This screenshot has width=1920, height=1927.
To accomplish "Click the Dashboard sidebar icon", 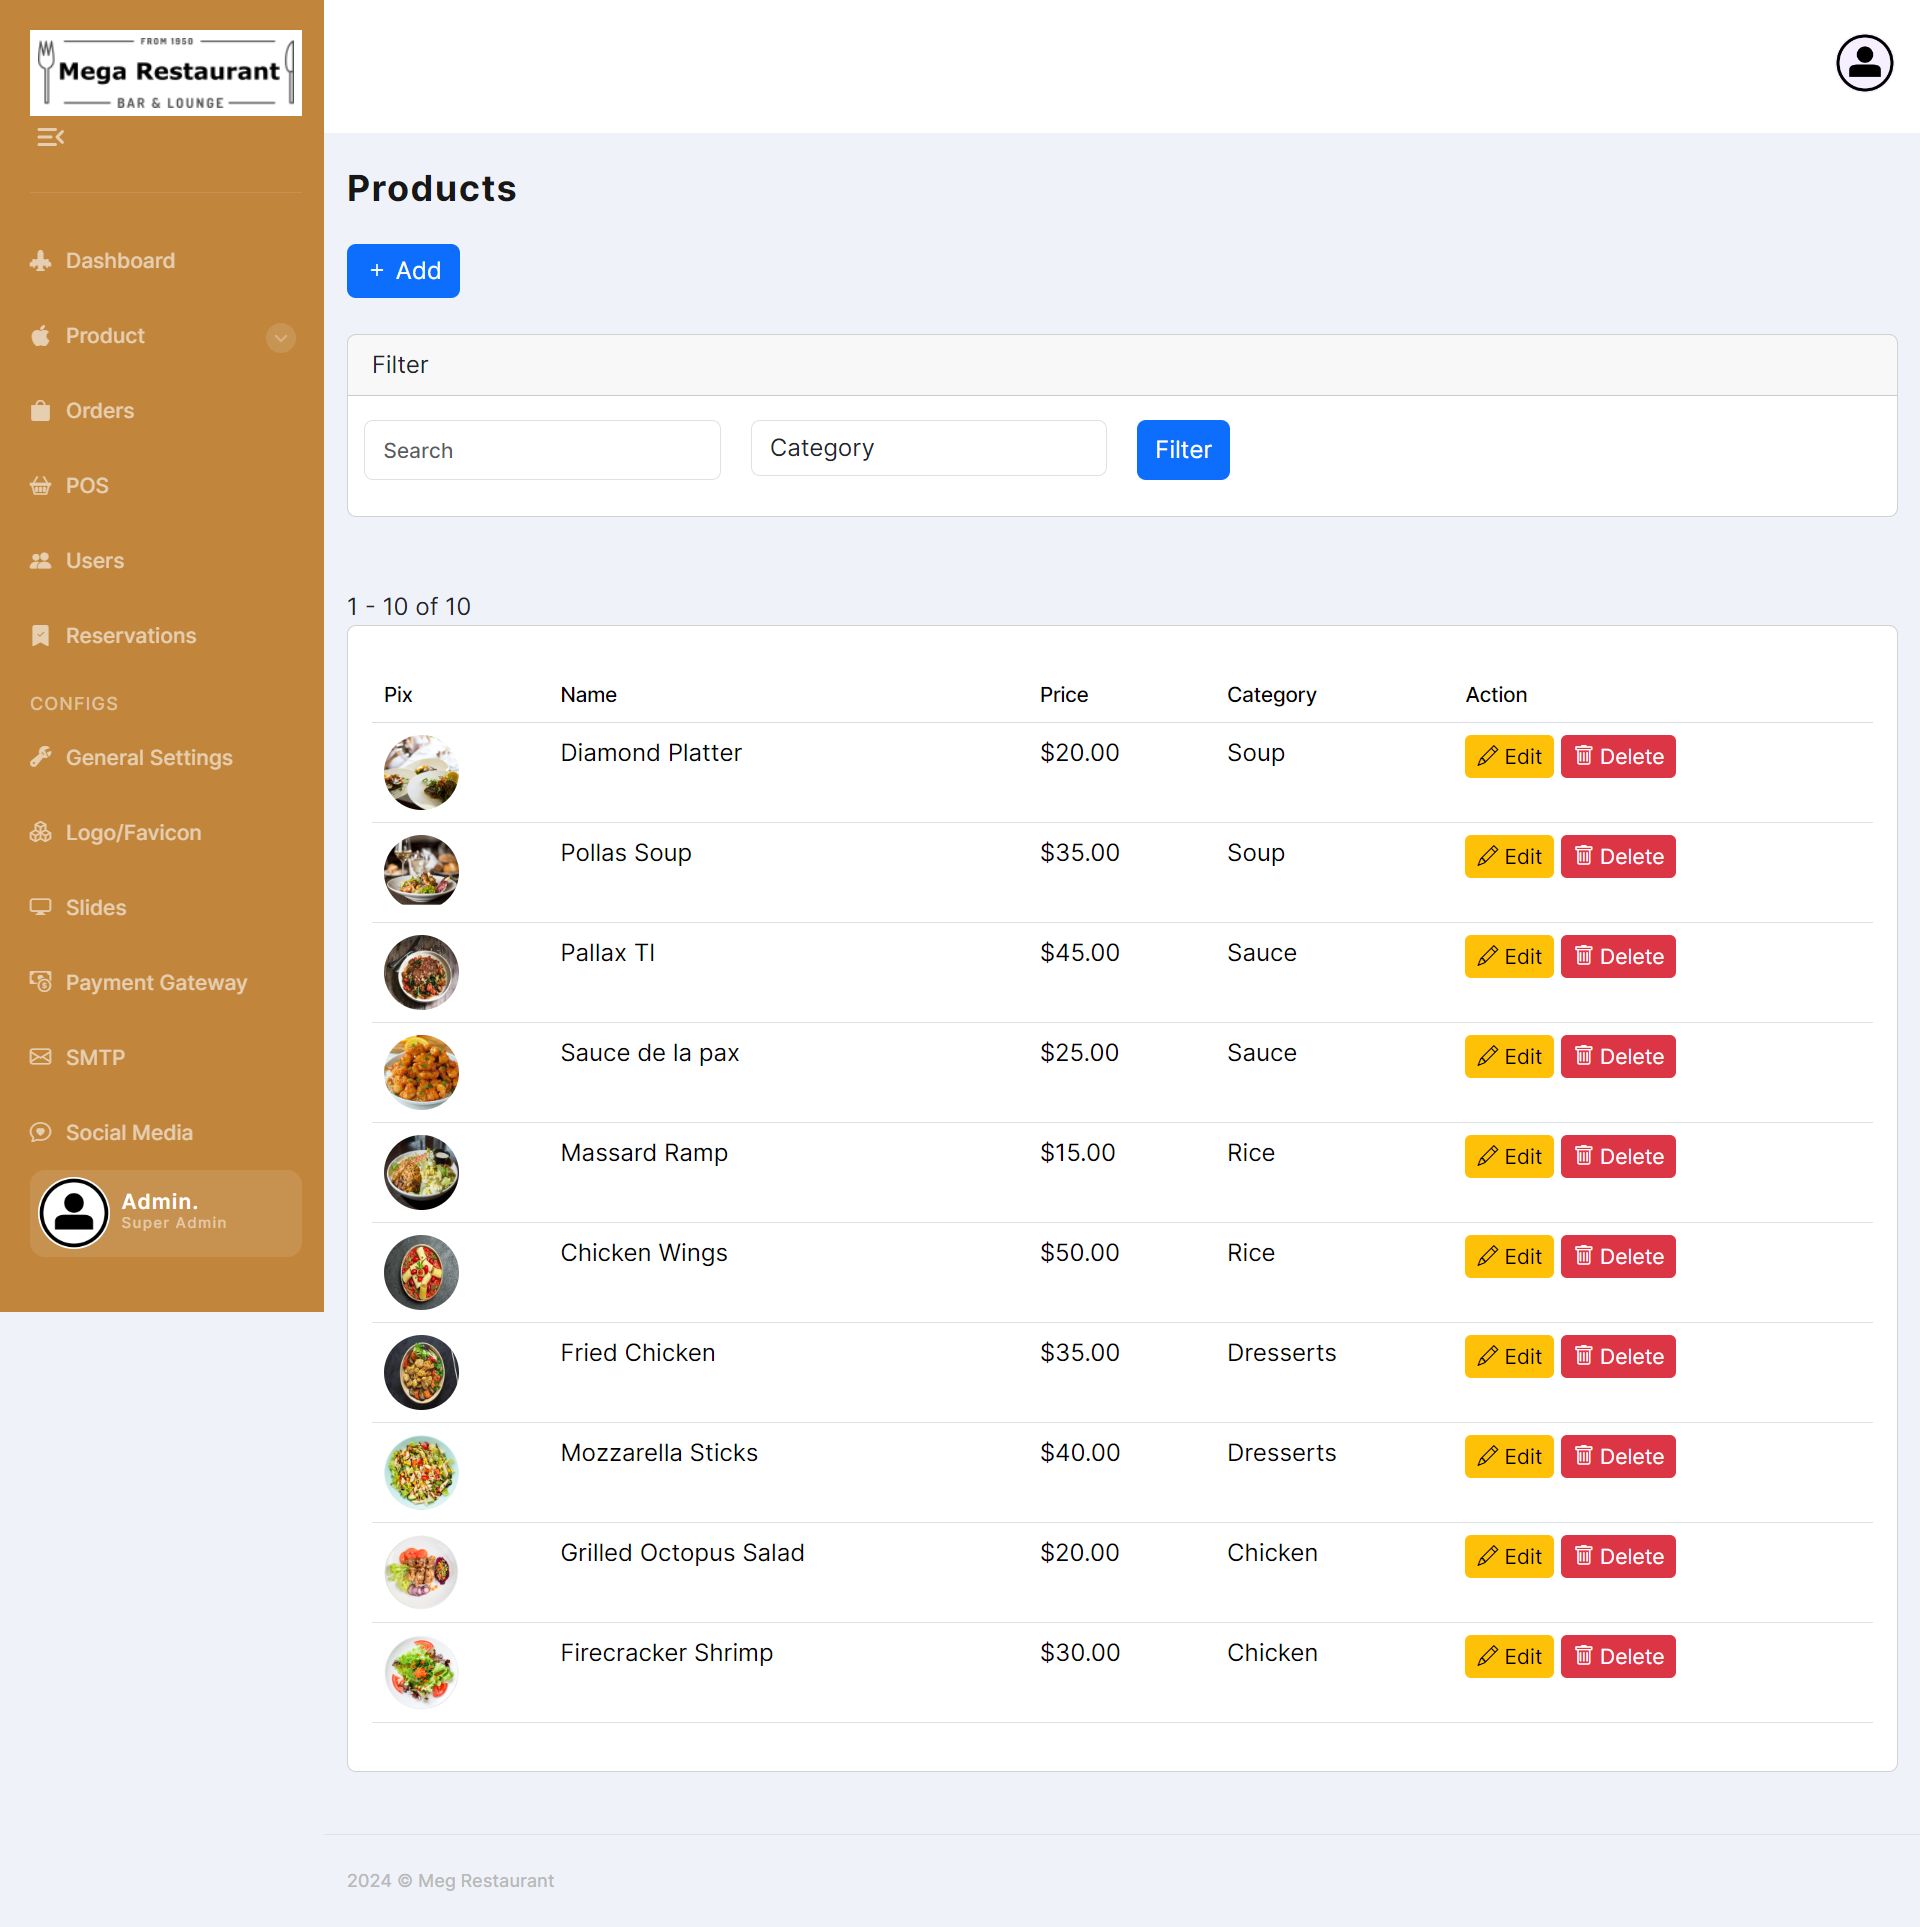I will (x=40, y=261).
